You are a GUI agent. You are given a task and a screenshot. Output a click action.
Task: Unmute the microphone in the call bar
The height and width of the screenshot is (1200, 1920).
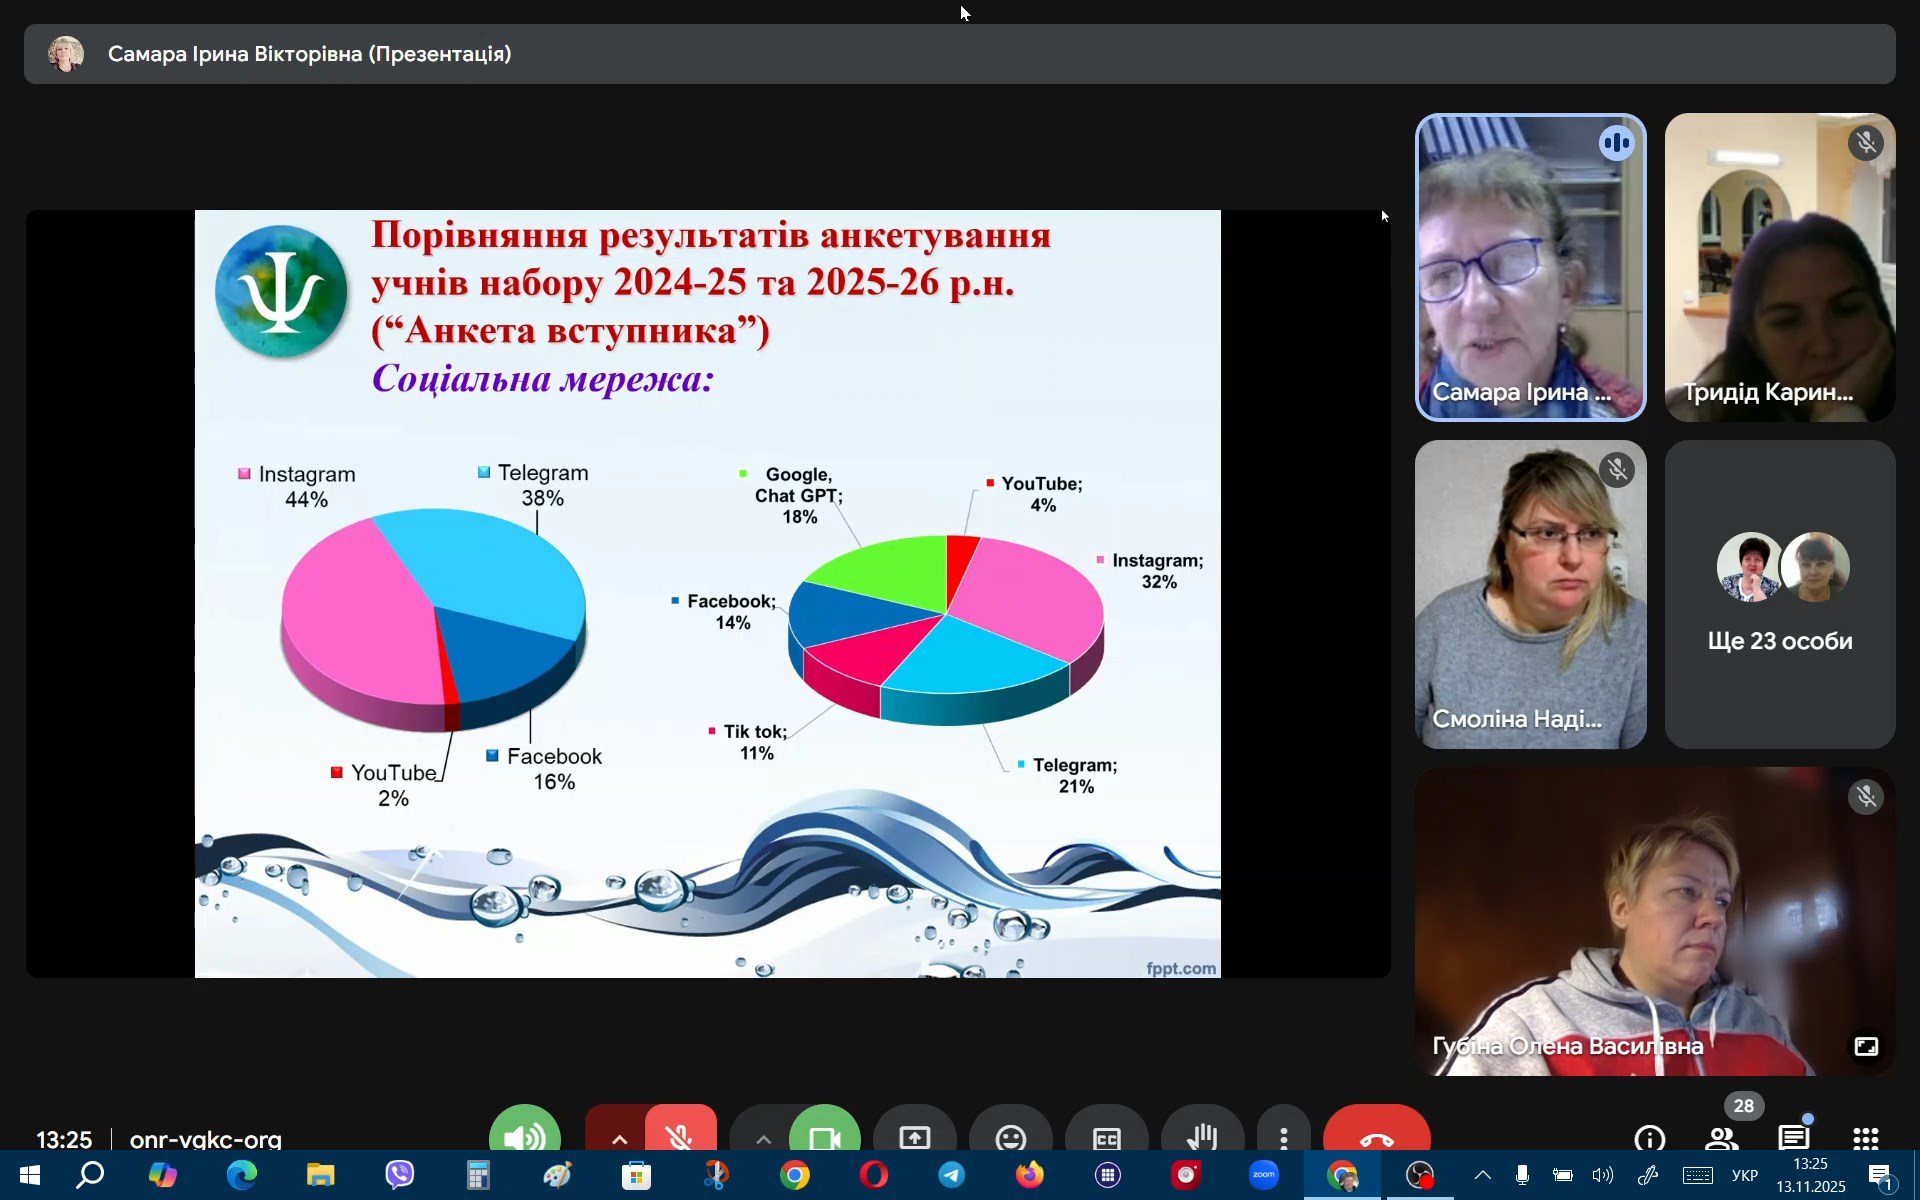[x=681, y=1135]
